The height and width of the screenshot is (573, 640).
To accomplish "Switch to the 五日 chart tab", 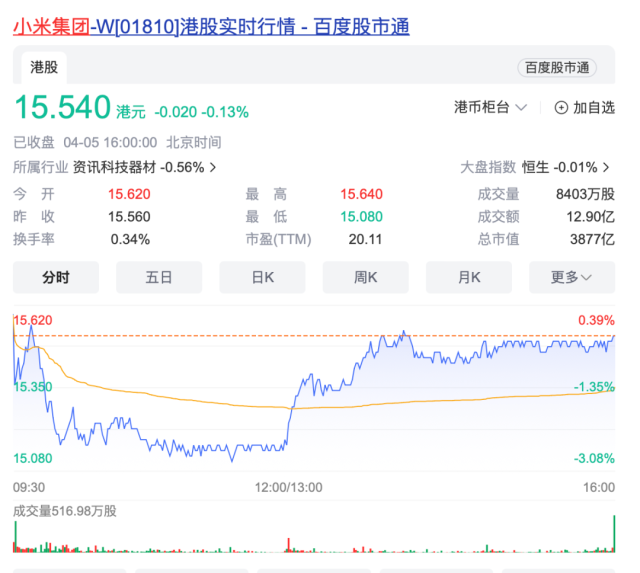I will 159,277.
